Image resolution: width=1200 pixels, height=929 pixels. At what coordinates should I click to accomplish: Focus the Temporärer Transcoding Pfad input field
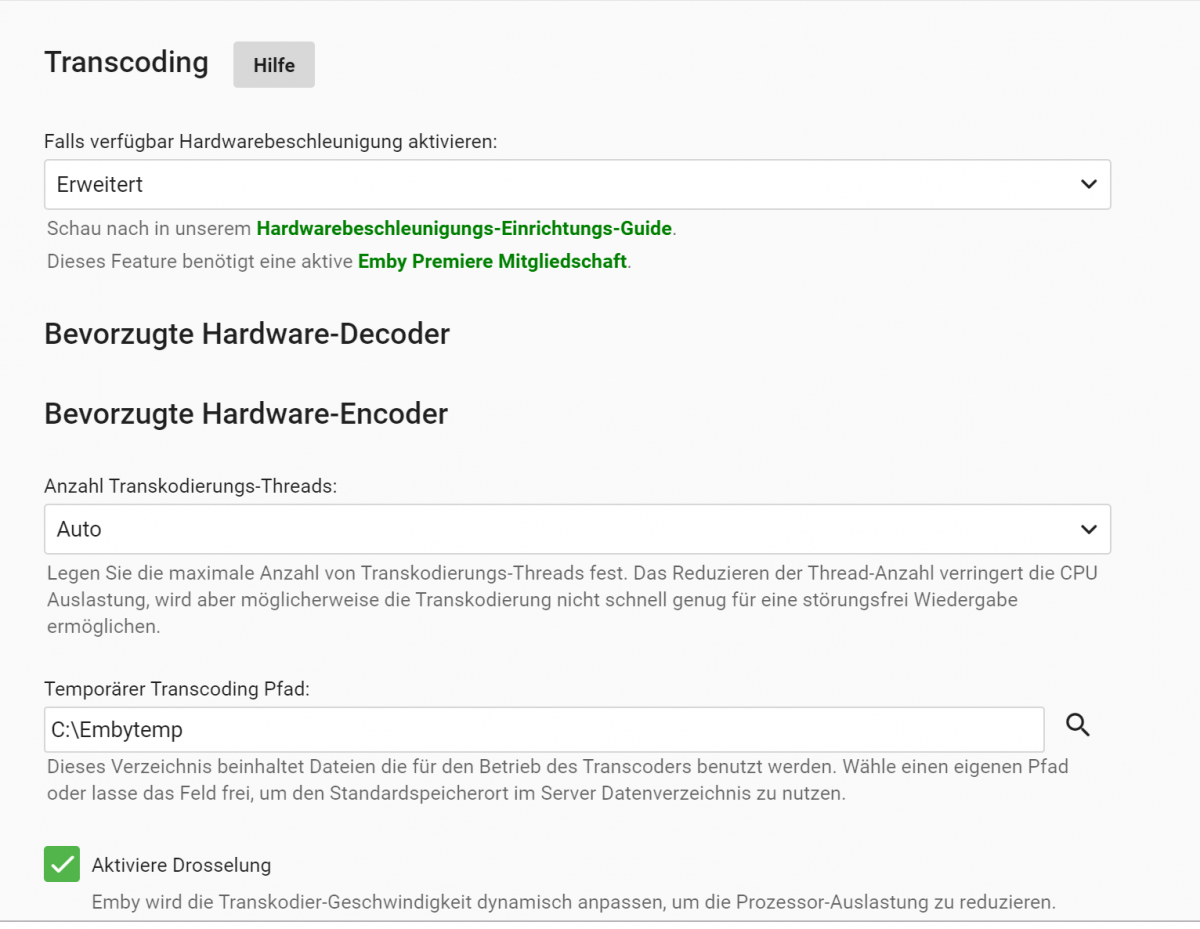[x=544, y=730]
